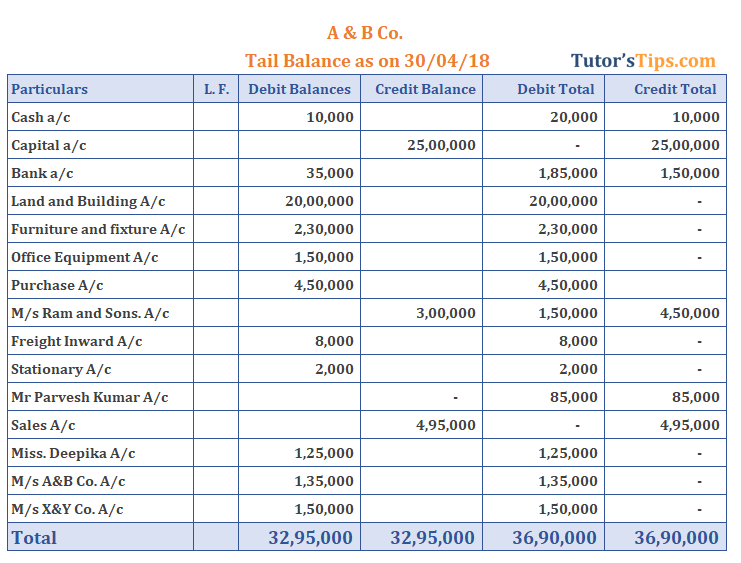
Task: Select Bank a/c credit total 1,50,000
Action: (x=690, y=173)
